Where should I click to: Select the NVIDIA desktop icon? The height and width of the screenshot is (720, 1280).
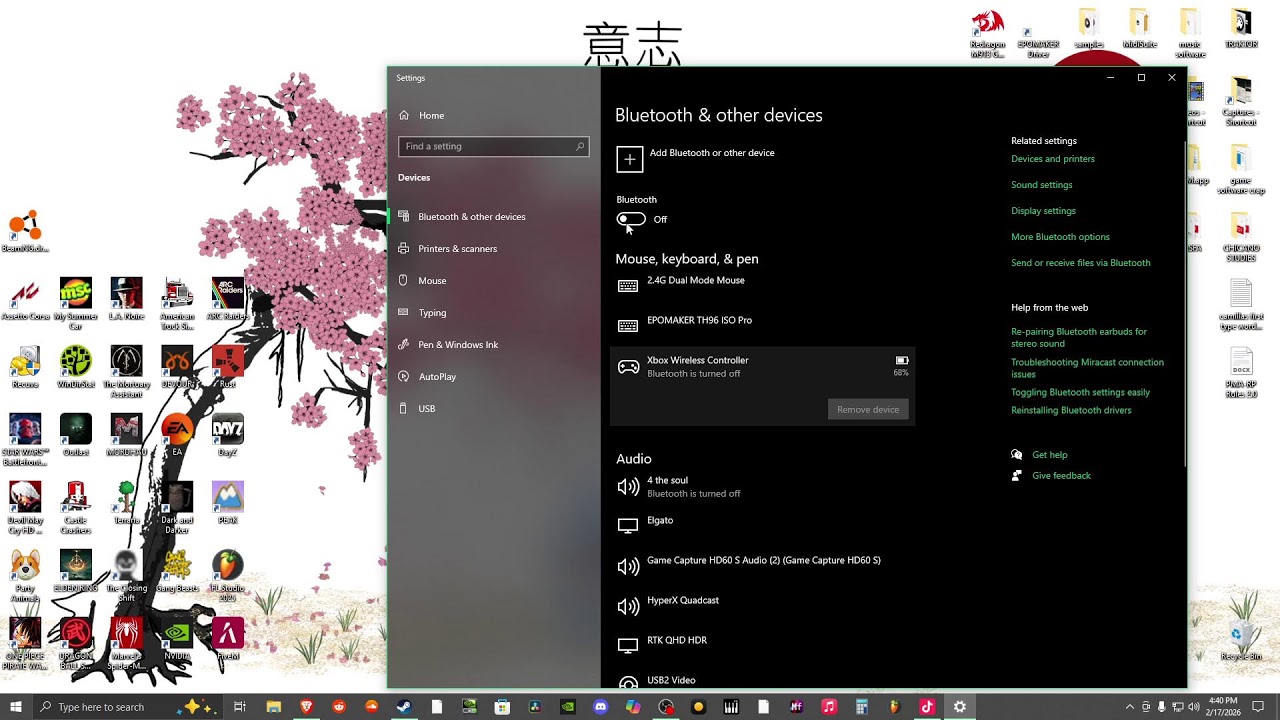(177, 639)
